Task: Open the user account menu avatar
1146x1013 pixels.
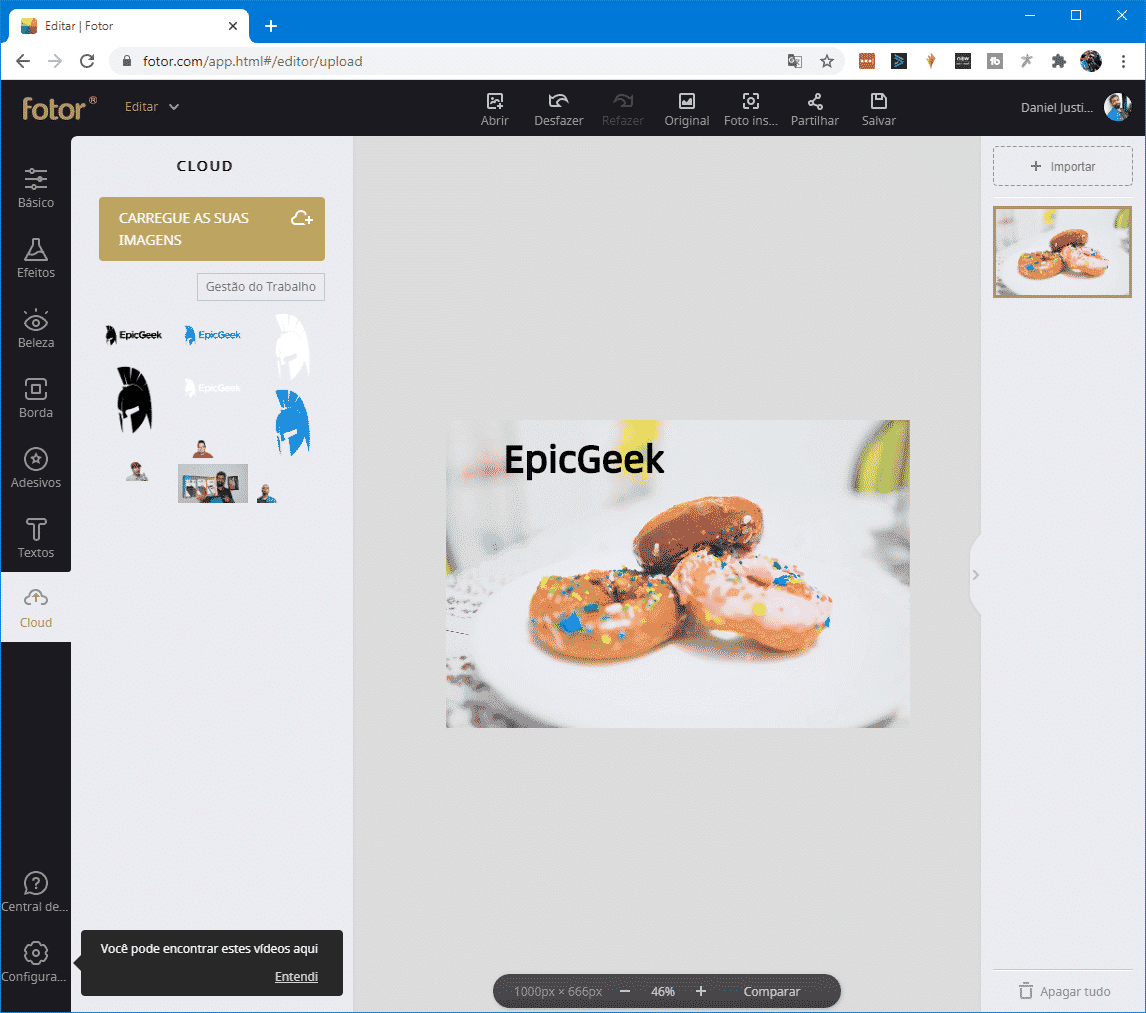Action: (1117, 107)
